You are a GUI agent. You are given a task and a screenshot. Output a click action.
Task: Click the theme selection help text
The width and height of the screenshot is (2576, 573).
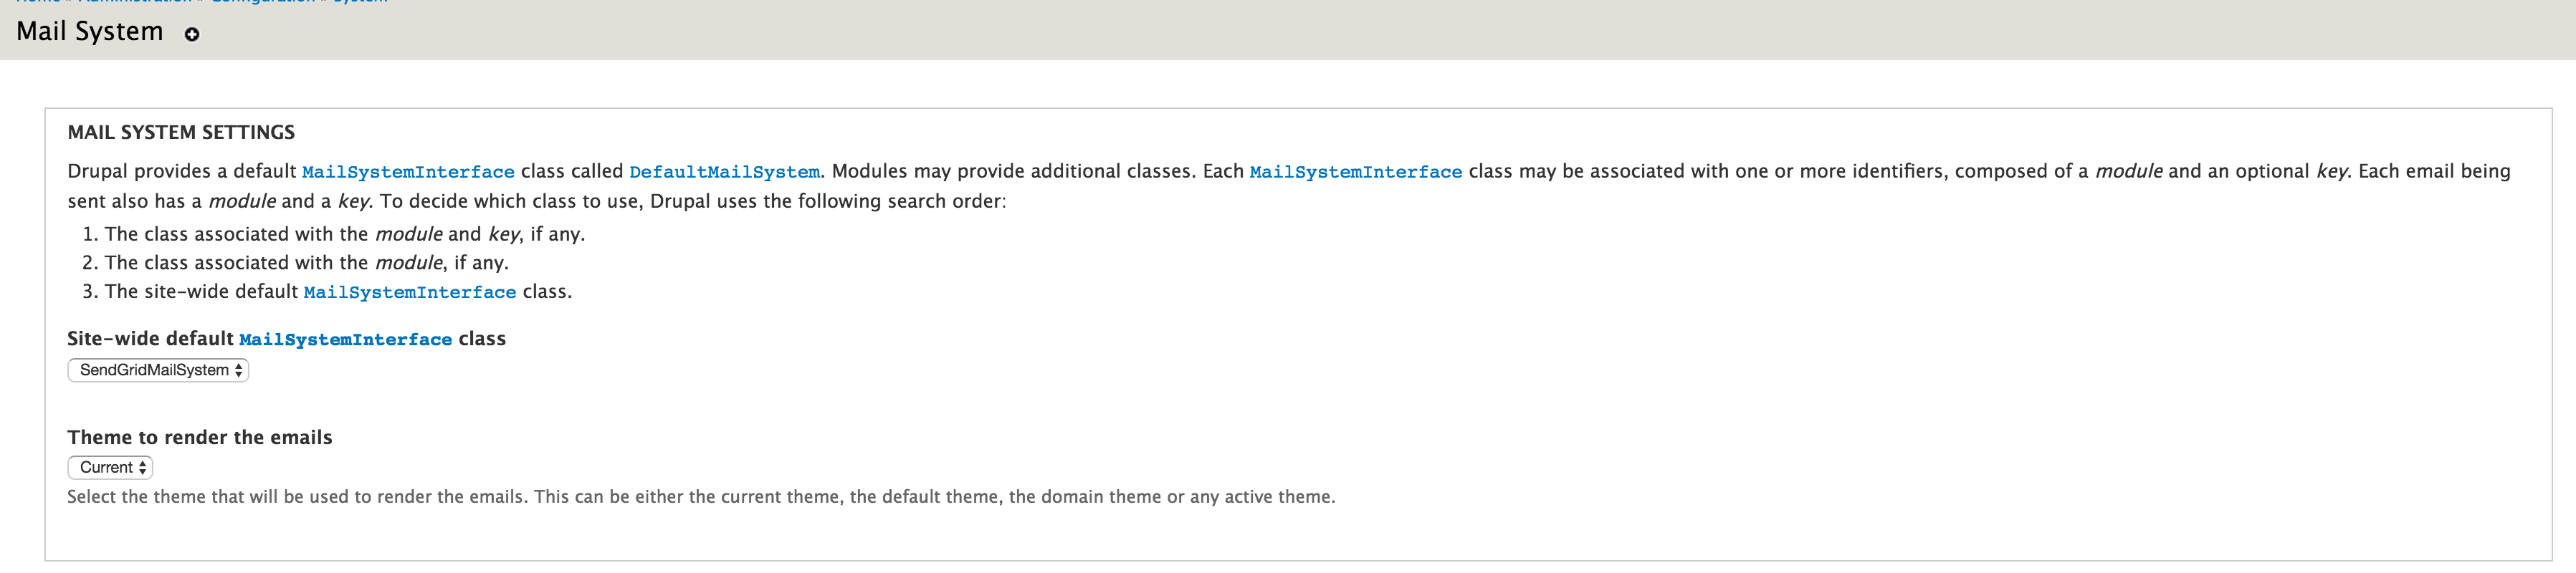coord(700,497)
